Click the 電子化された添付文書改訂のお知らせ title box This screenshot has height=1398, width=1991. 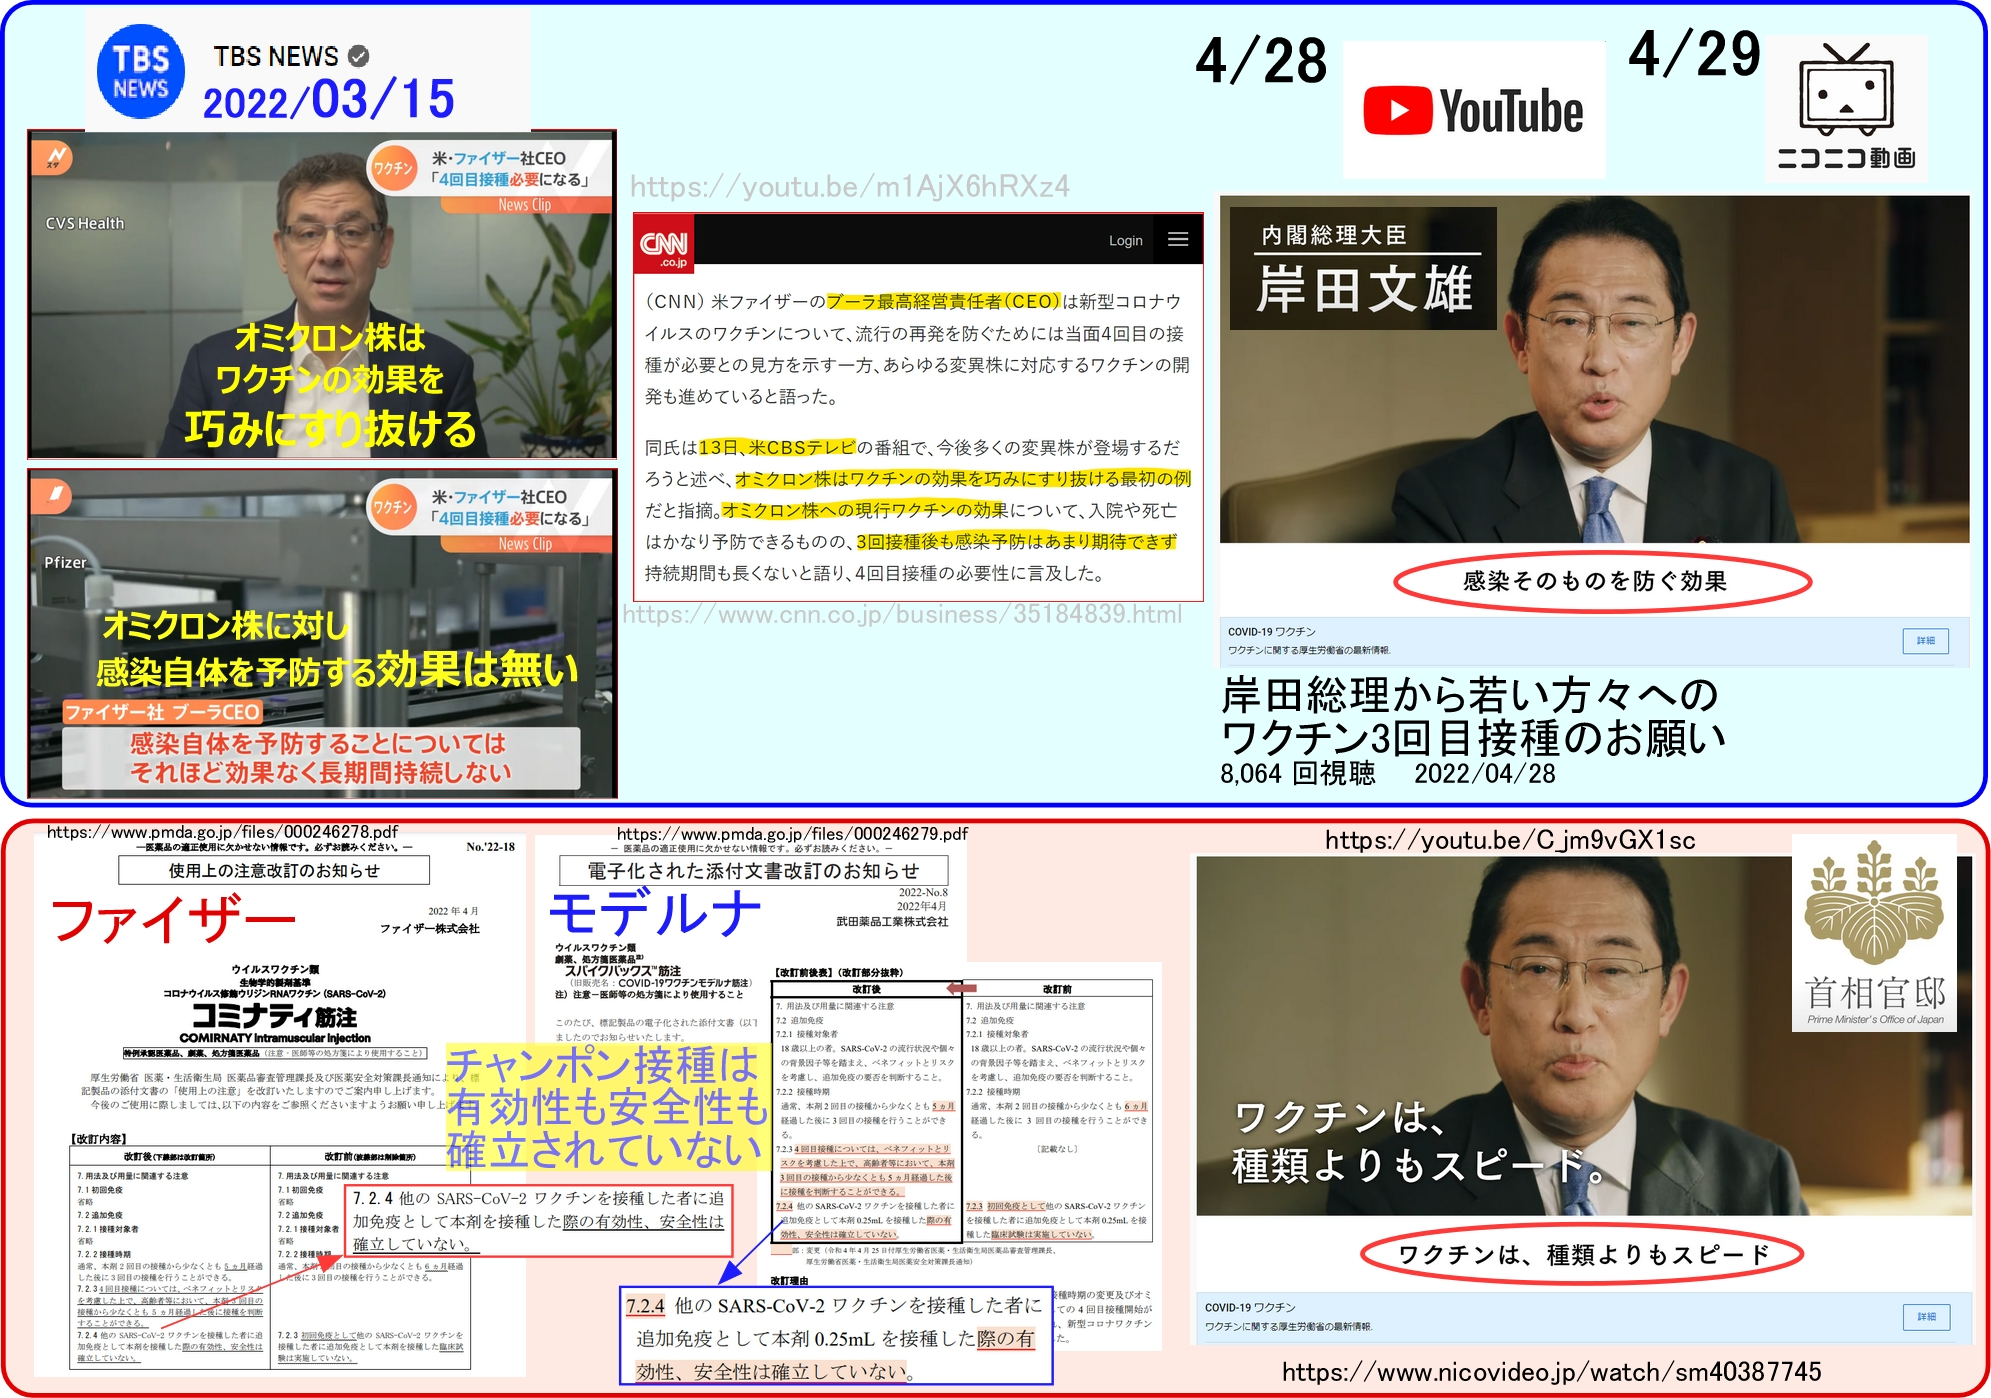754,870
